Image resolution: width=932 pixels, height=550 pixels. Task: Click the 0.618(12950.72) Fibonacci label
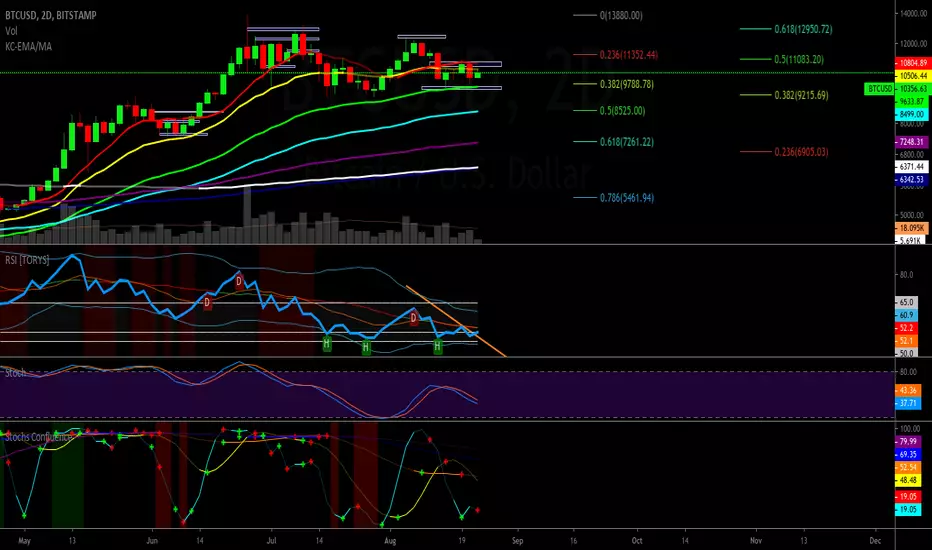coord(803,29)
